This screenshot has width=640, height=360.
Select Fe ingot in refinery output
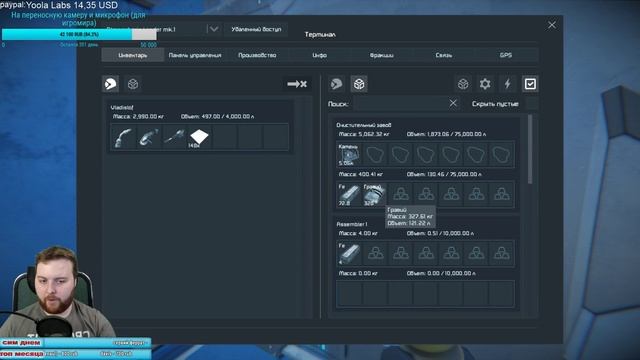point(349,195)
